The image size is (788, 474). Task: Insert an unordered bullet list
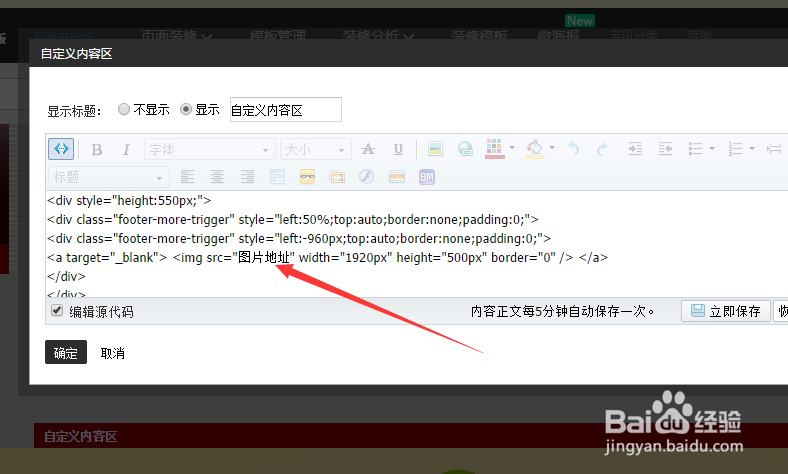[x=696, y=149]
